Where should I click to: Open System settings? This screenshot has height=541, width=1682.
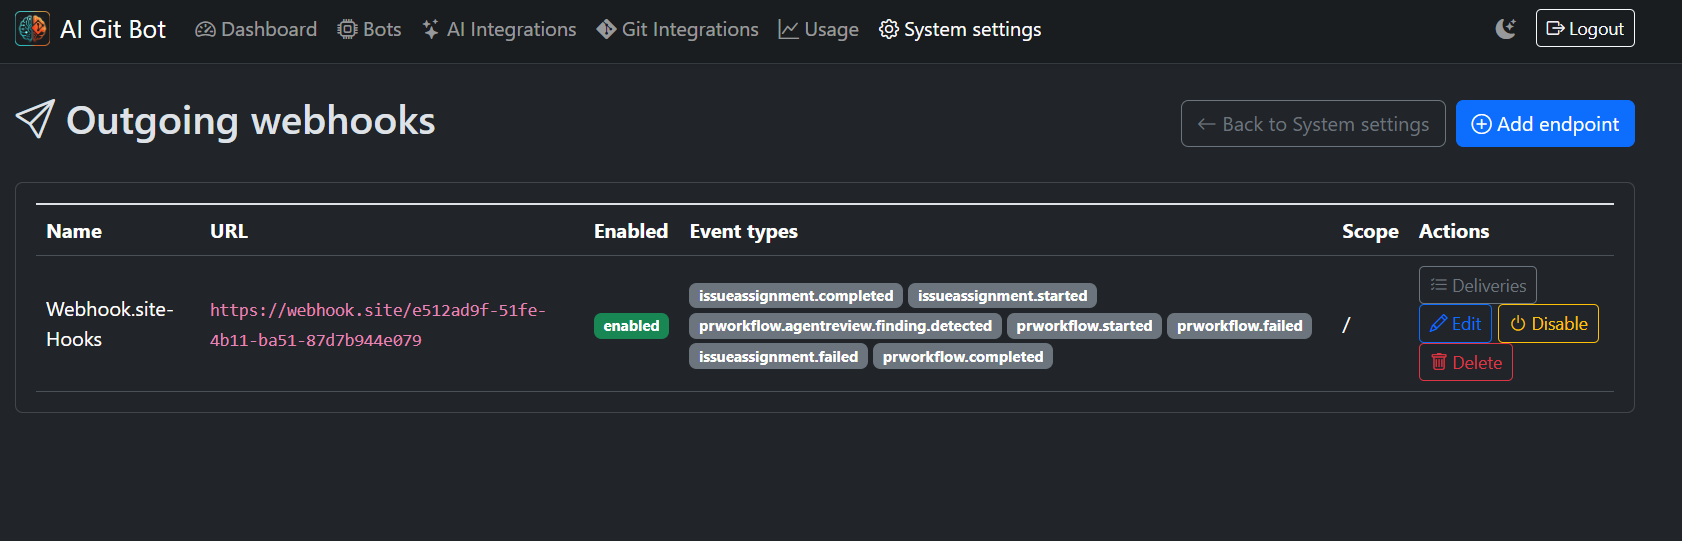tap(960, 30)
